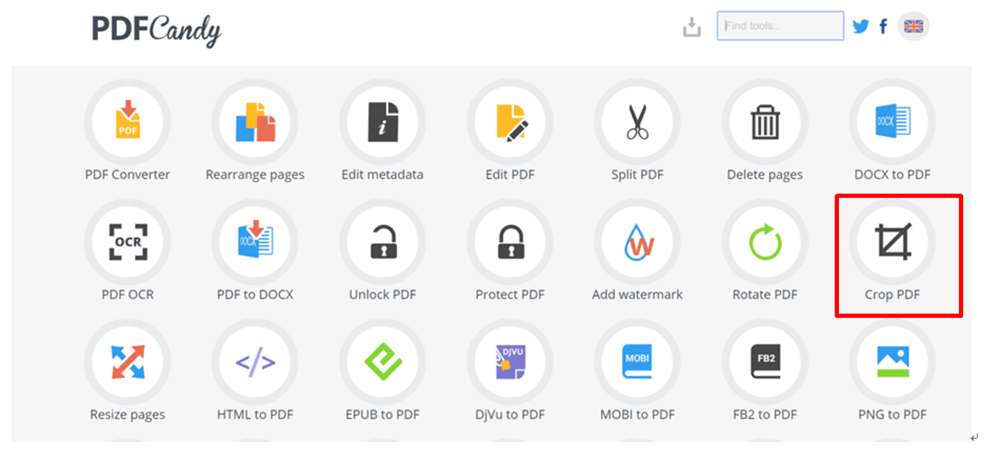1000x461 pixels.
Task: Open the Edit metadata tool
Action: (382, 122)
